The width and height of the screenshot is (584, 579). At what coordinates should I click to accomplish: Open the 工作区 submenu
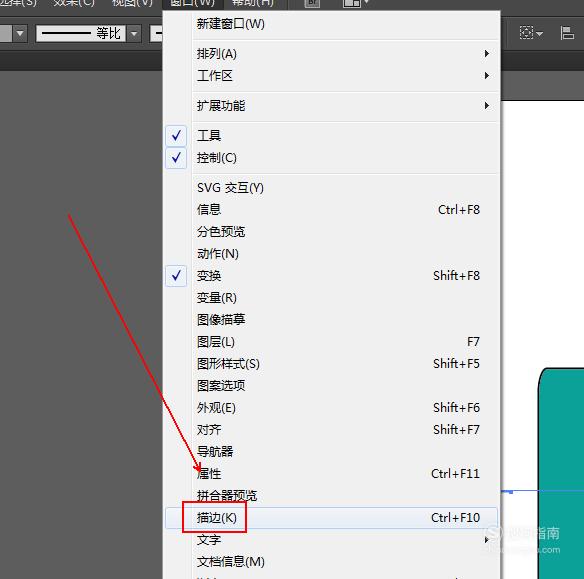tap(331, 76)
